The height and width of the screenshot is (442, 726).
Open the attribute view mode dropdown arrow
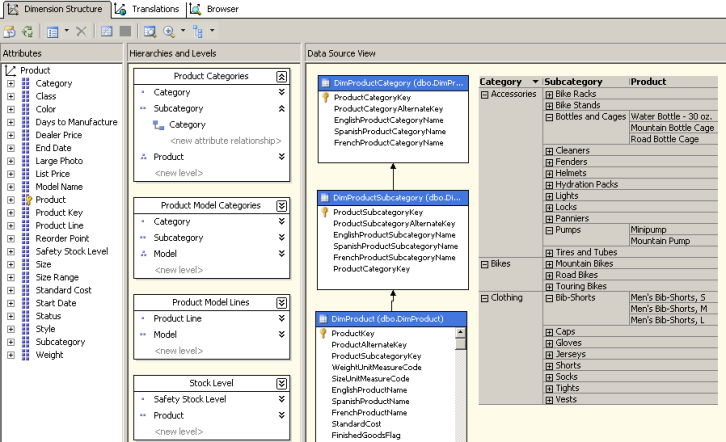pos(67,31)
